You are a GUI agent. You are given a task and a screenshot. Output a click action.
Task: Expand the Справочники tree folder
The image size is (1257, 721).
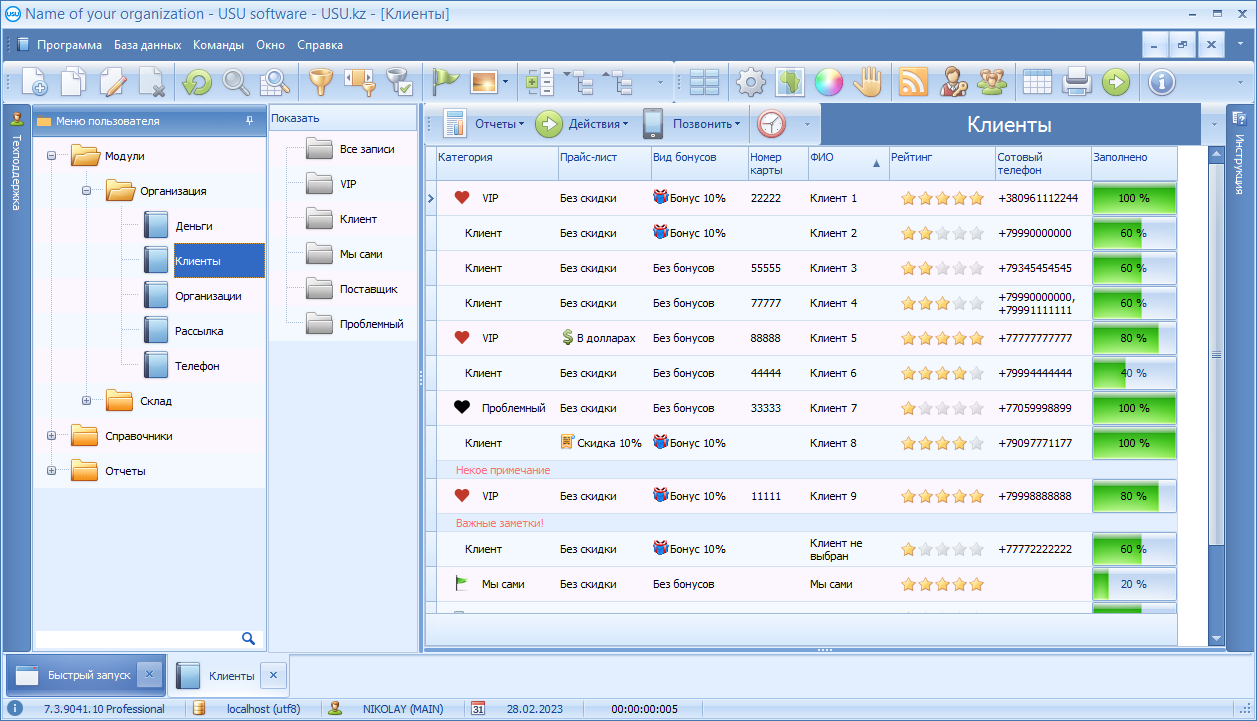51,436
